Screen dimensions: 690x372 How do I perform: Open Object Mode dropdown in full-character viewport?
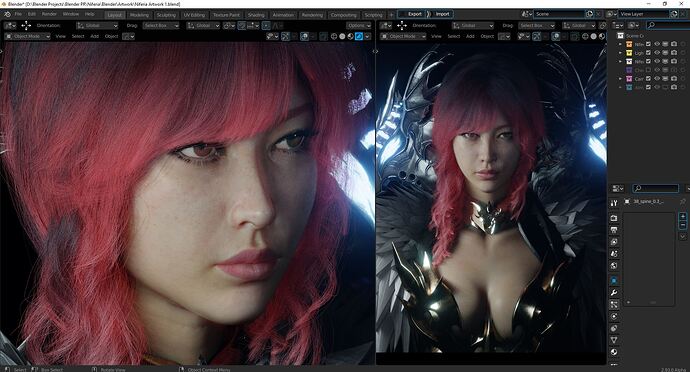[403, 36]
